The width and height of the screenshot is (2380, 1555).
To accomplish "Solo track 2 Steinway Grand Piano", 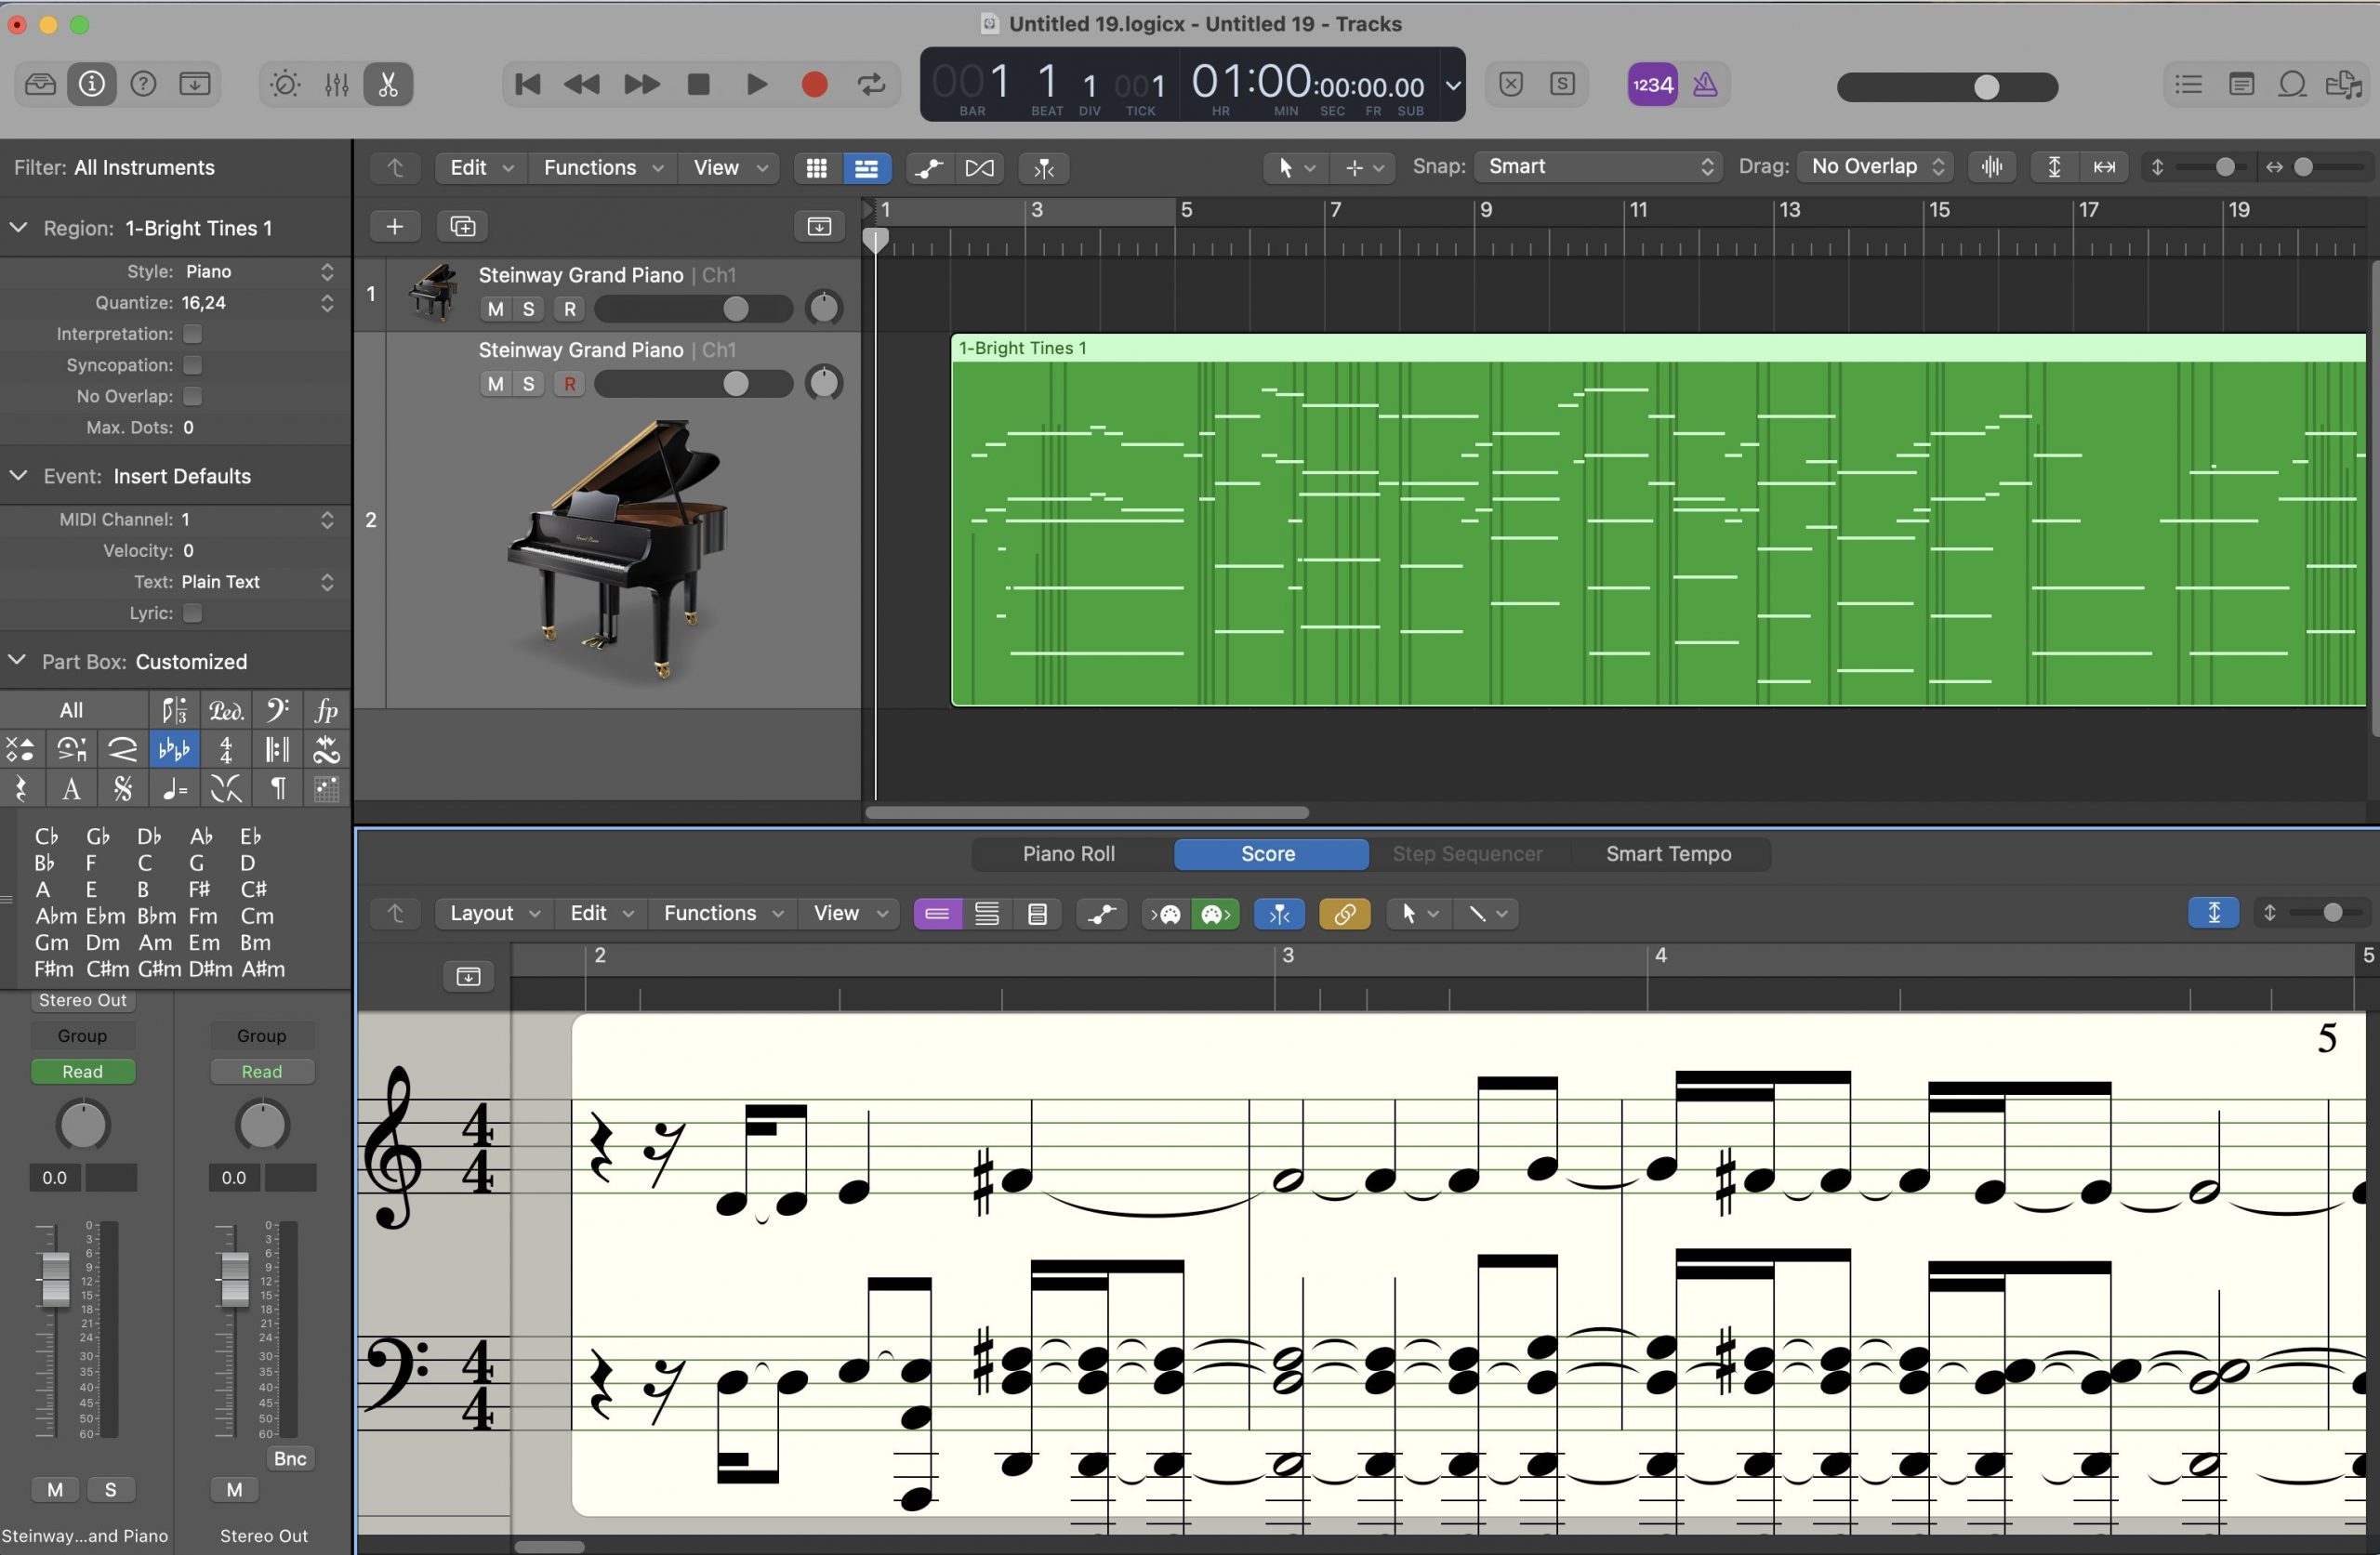I will (x=530, y=384).
